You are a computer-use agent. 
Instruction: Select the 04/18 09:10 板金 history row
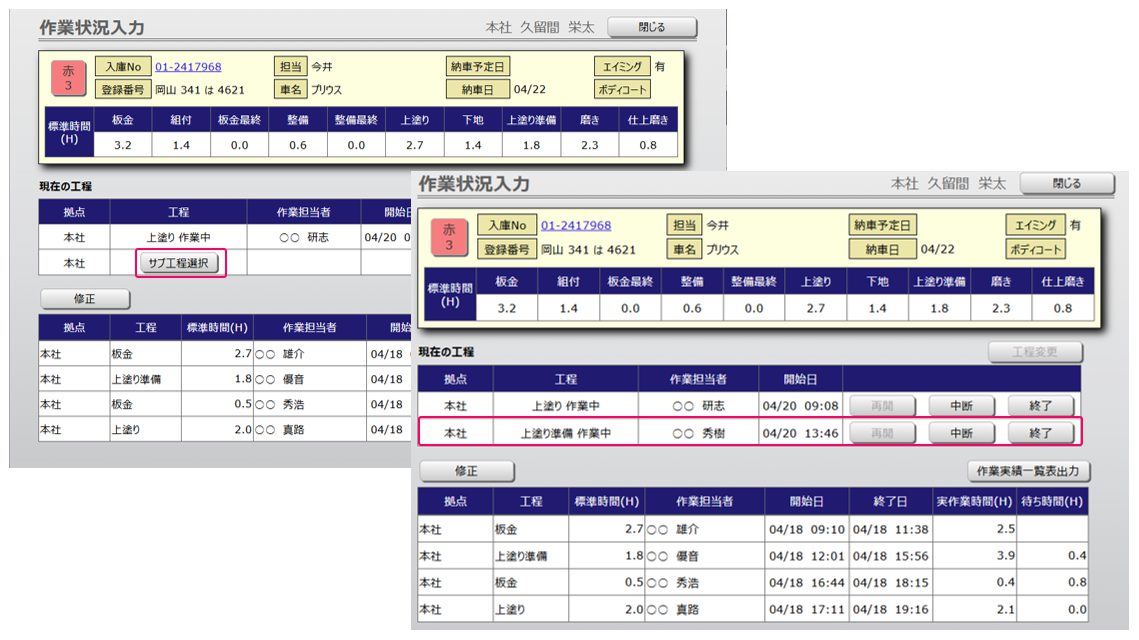(x=752, y=528)
